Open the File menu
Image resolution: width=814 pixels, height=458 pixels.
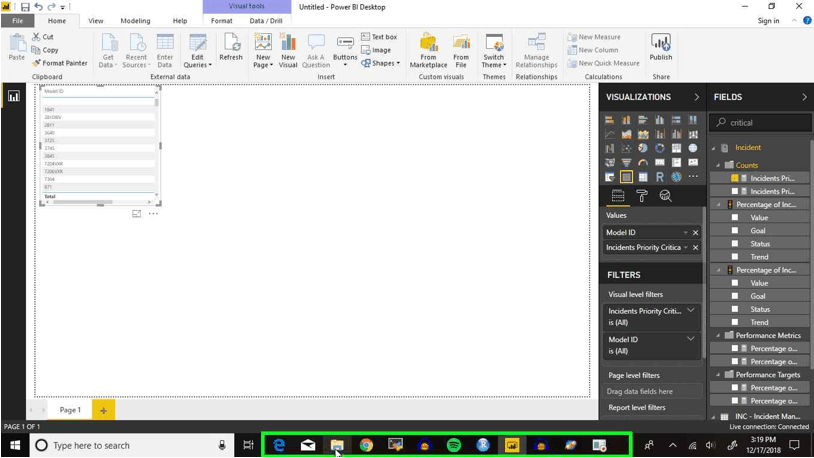click(18, 21)
